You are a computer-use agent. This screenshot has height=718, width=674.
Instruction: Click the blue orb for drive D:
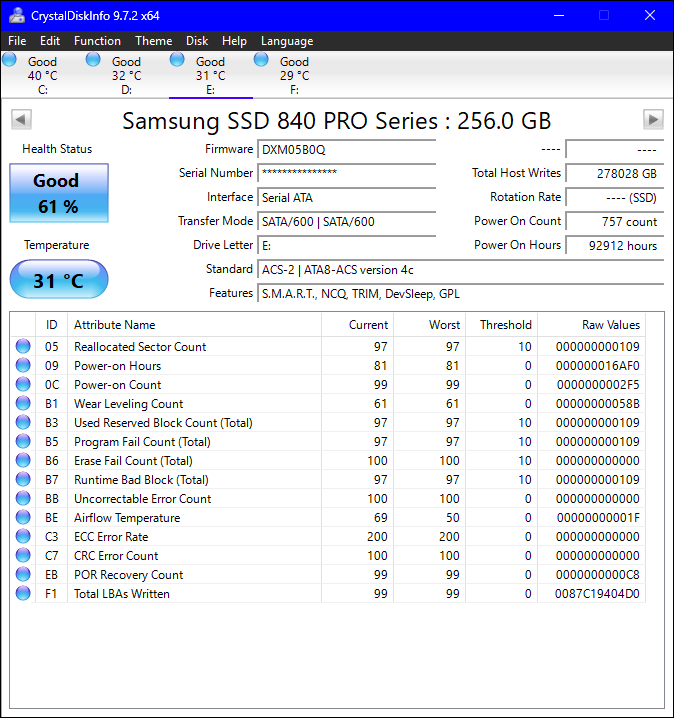(x=93, y=60)
